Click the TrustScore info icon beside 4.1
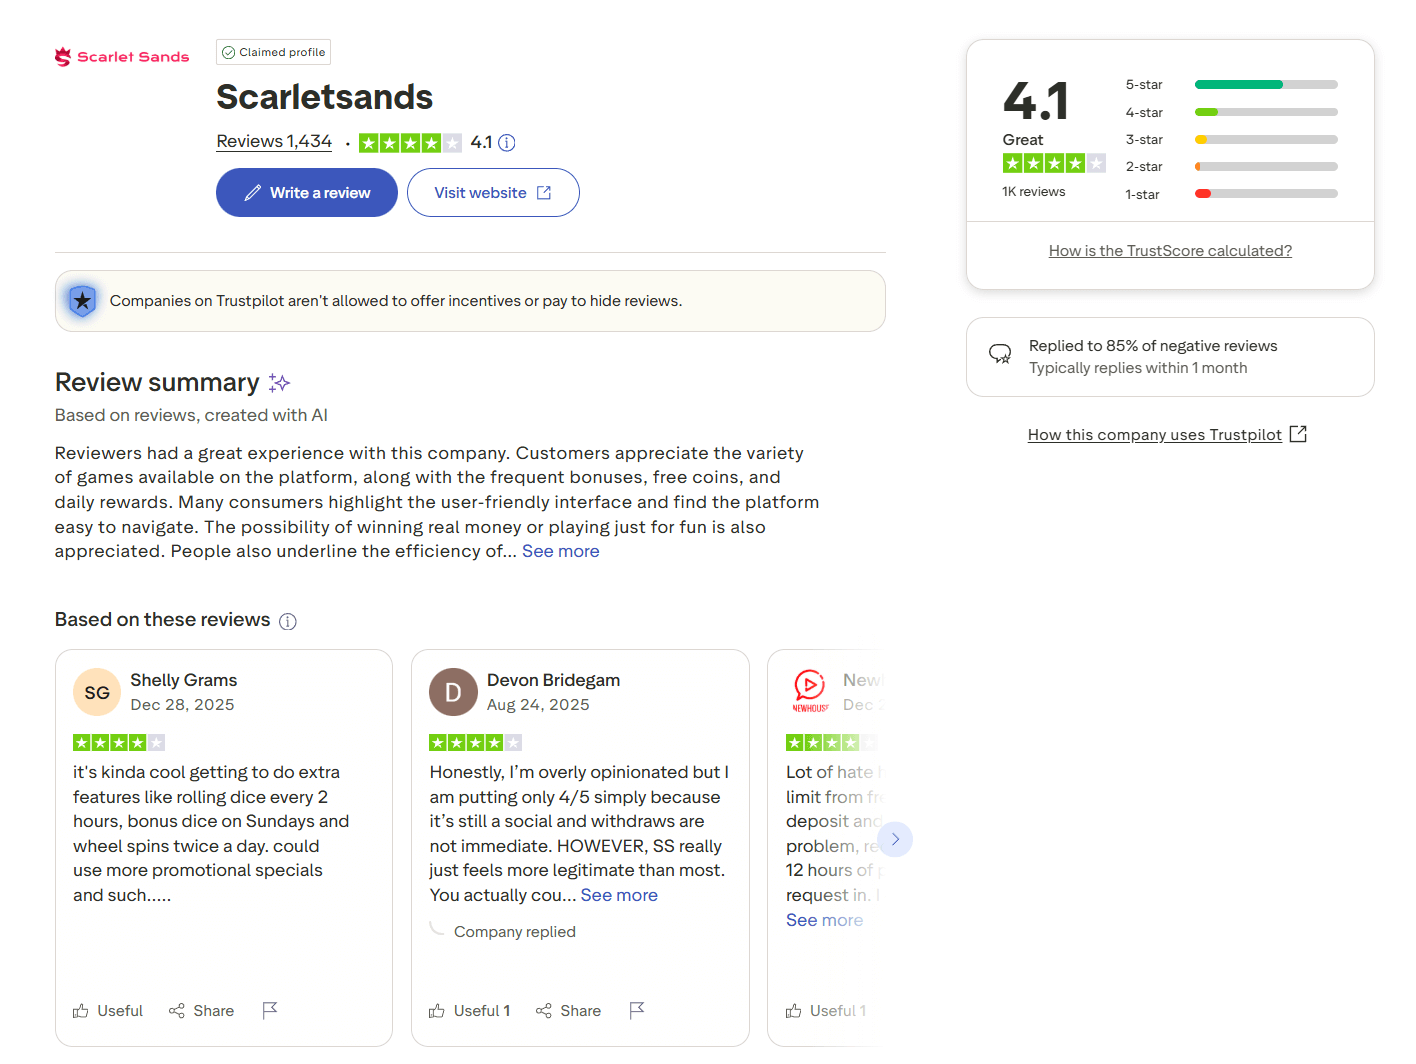The height and width of the screenshot is (1064, 1416). tap(507, 143)
